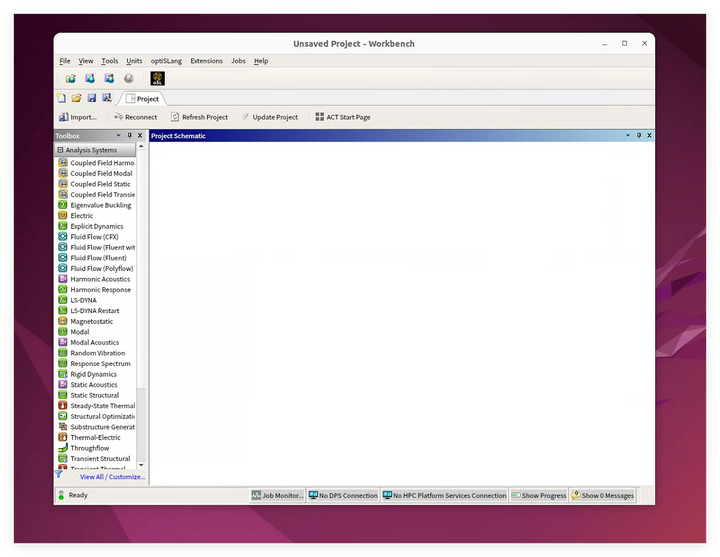Click the Import... button
Image resolution: width=720 pixels, height=557 pixels.
[78, 117]
